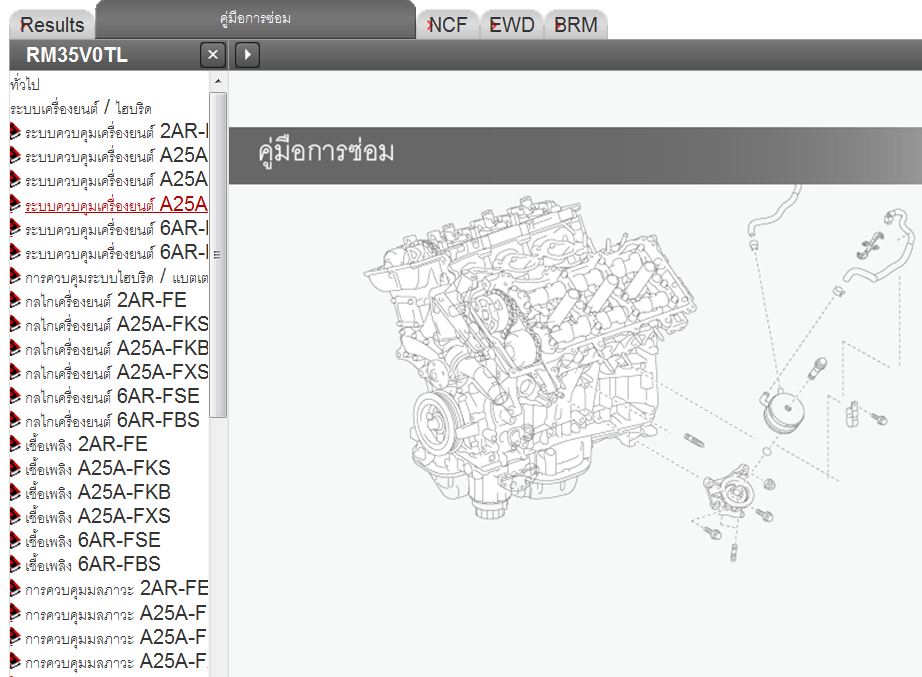
Task: Select the ระบบเครื่องยนต์ / ไฮบริด section heading
Action: tap(81, 108)
